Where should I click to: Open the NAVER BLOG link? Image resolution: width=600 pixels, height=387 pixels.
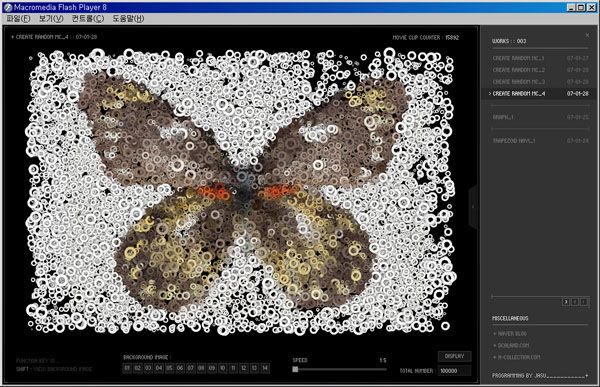[512, 334]
